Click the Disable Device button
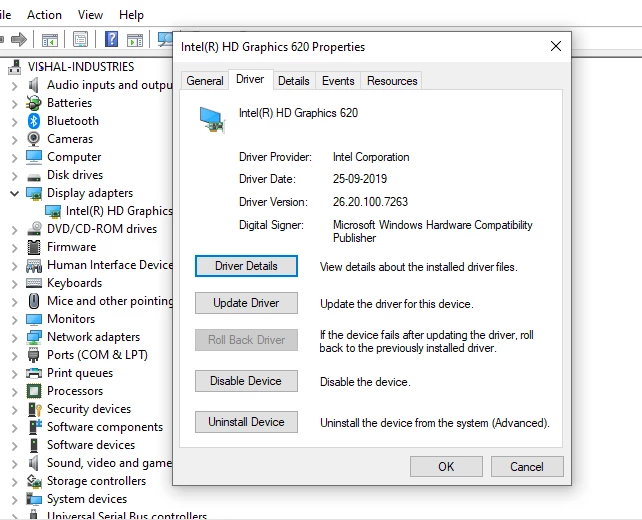This screenshot has height=520, width=642. (246, 381)
